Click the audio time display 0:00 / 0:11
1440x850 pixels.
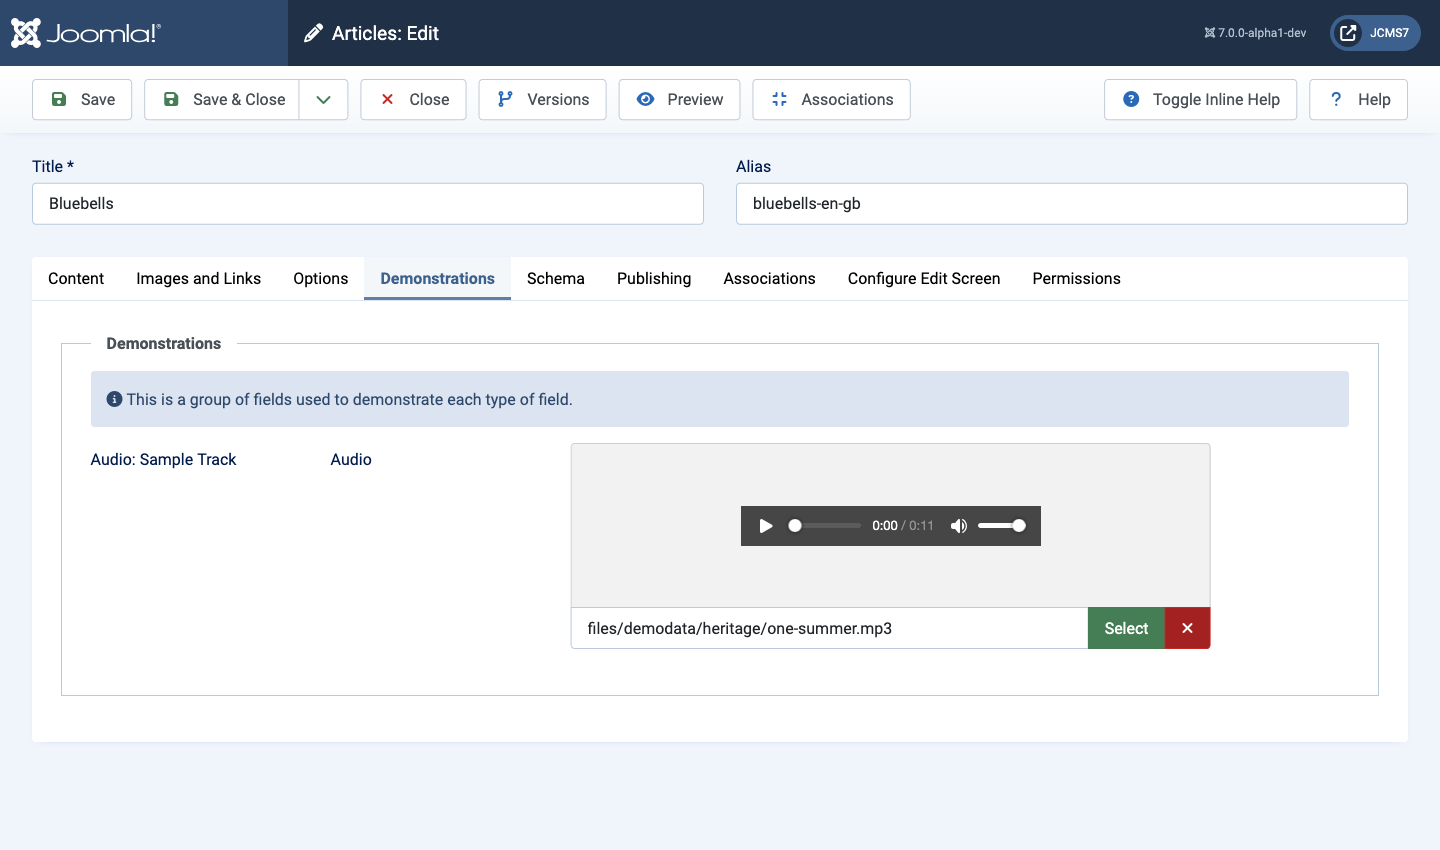tap(903, 526)
